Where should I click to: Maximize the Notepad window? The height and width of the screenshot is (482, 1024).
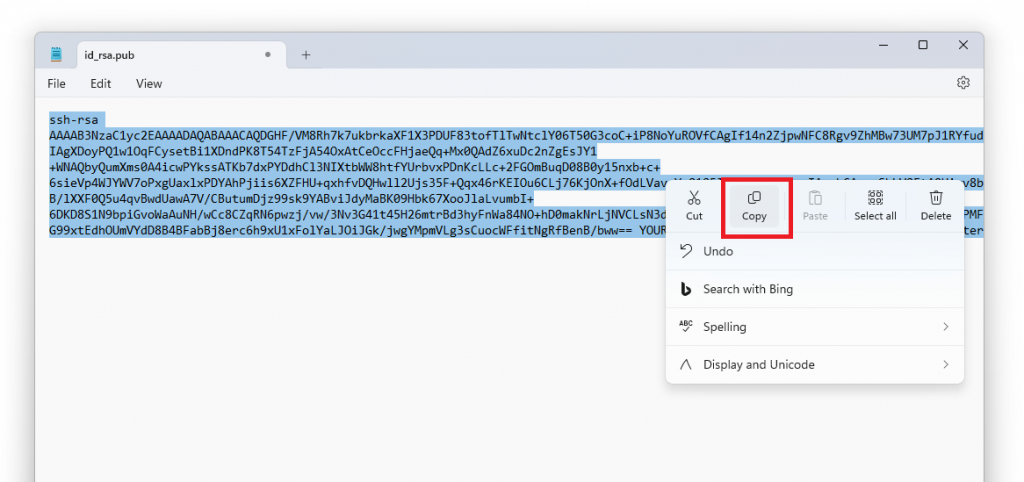(x=923, y=45)
